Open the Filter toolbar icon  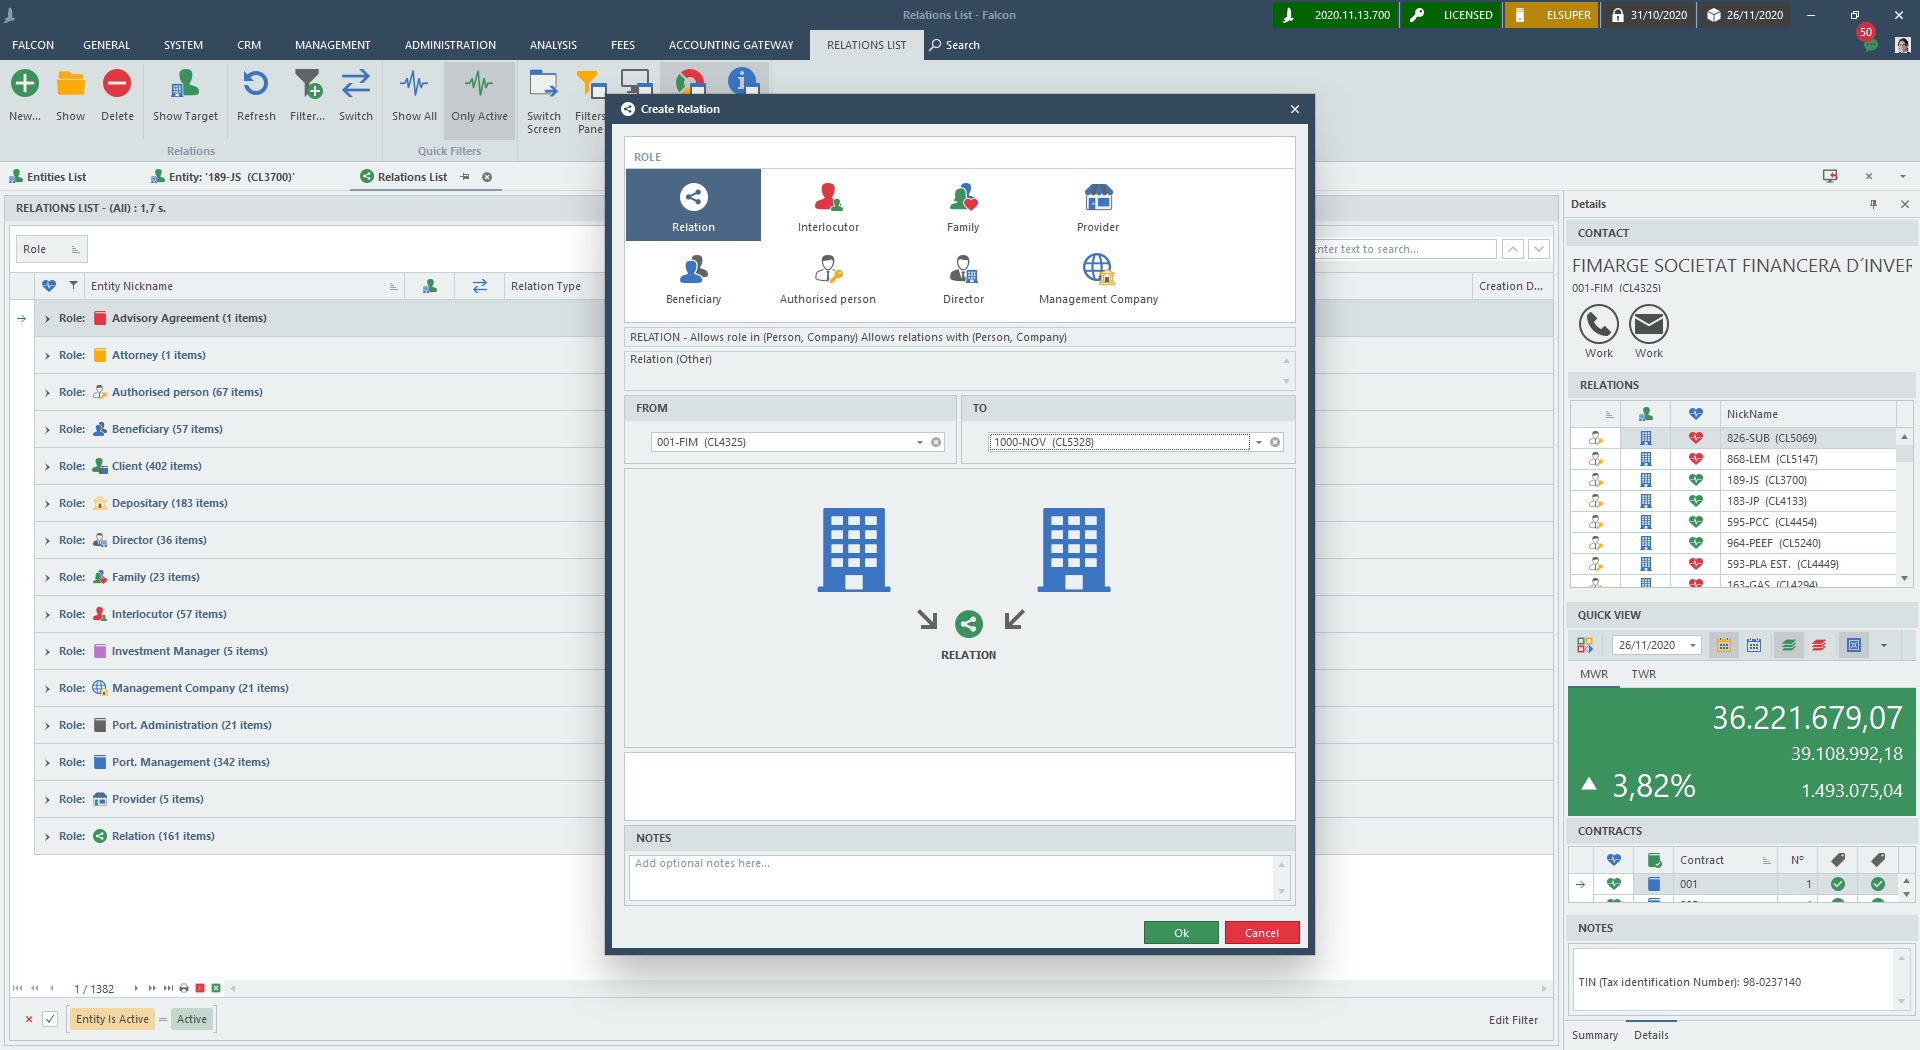coord(308,83)
